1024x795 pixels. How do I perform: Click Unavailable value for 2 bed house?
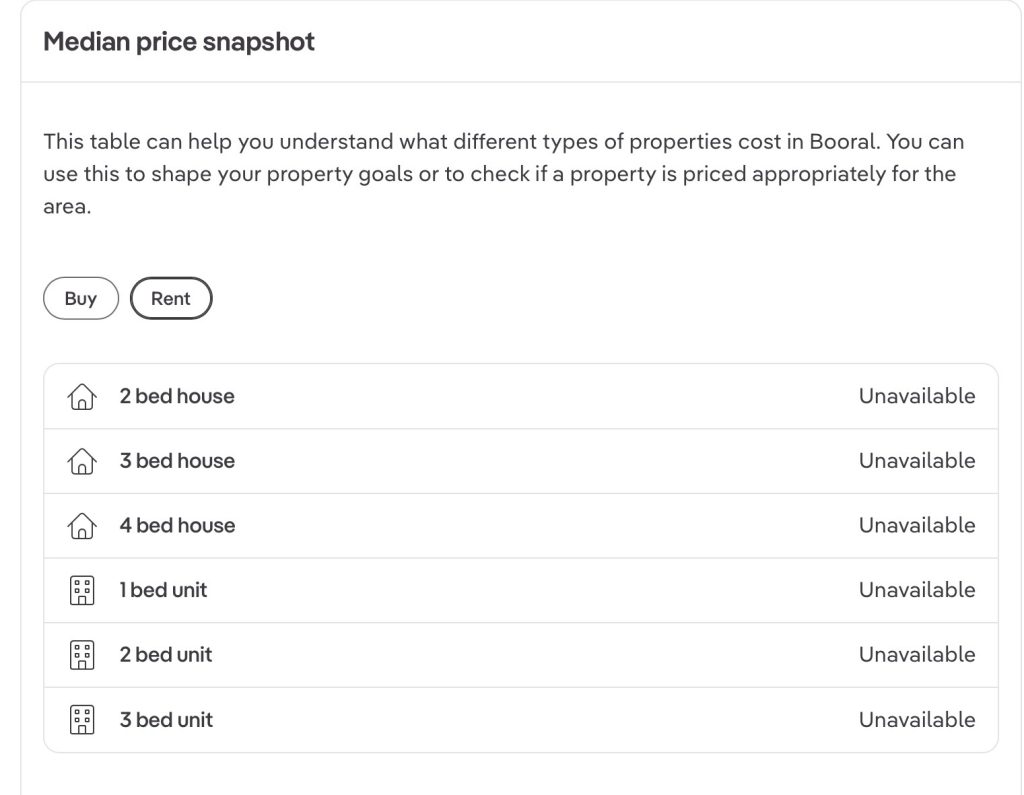(x=916, y=396)
